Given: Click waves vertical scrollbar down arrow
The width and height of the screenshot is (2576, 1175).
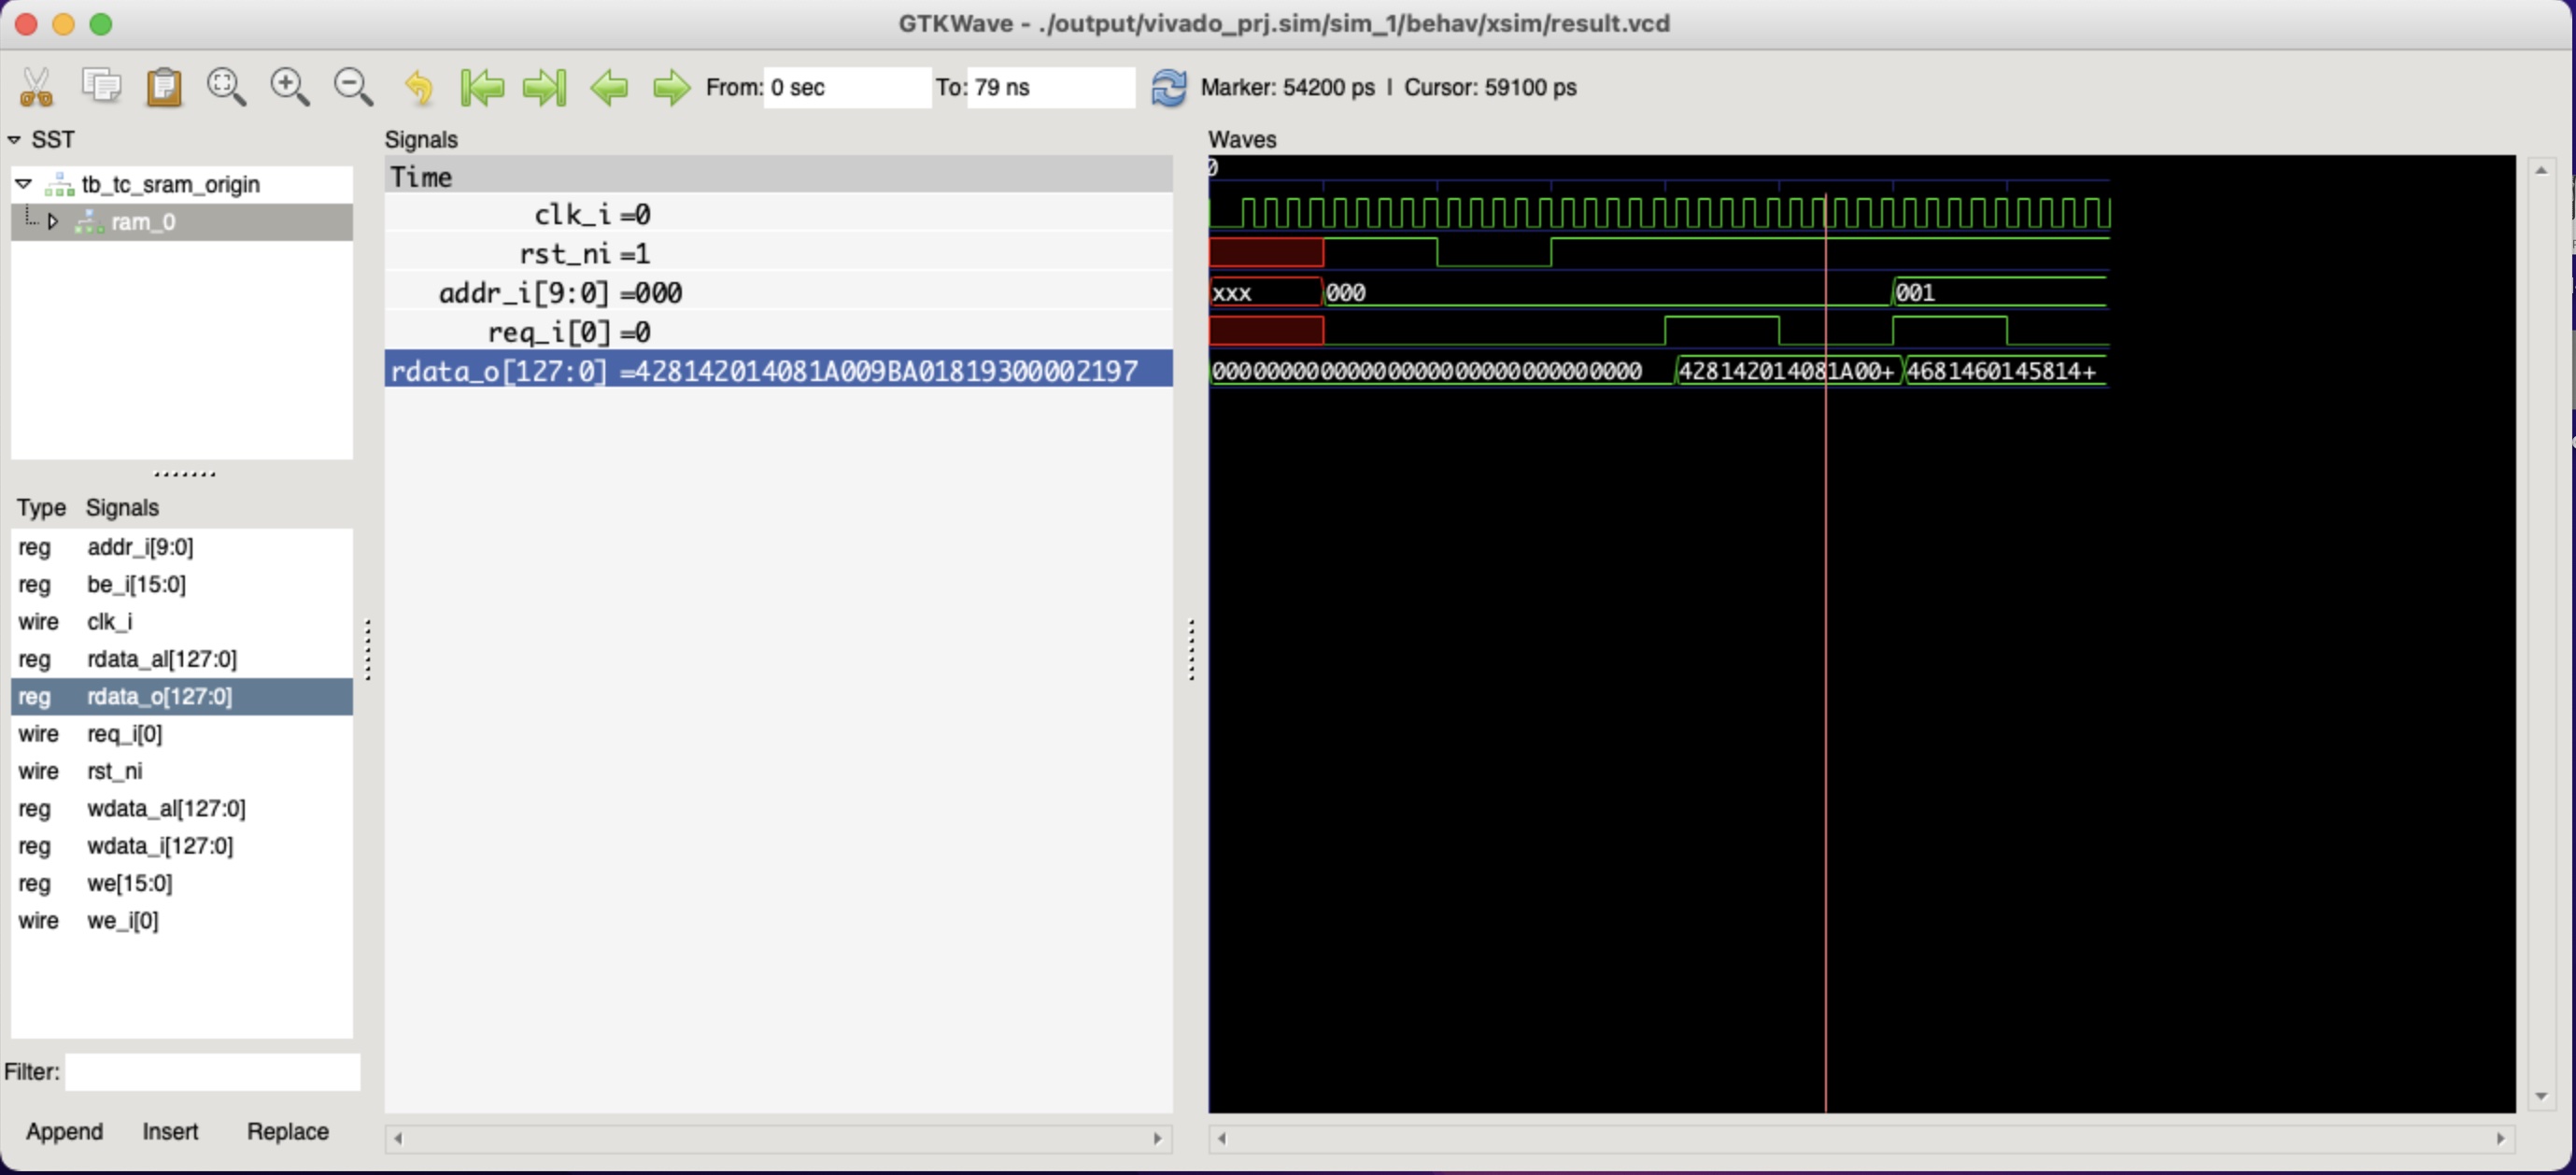Looking at the screenshot, I should [2541, 1096].
